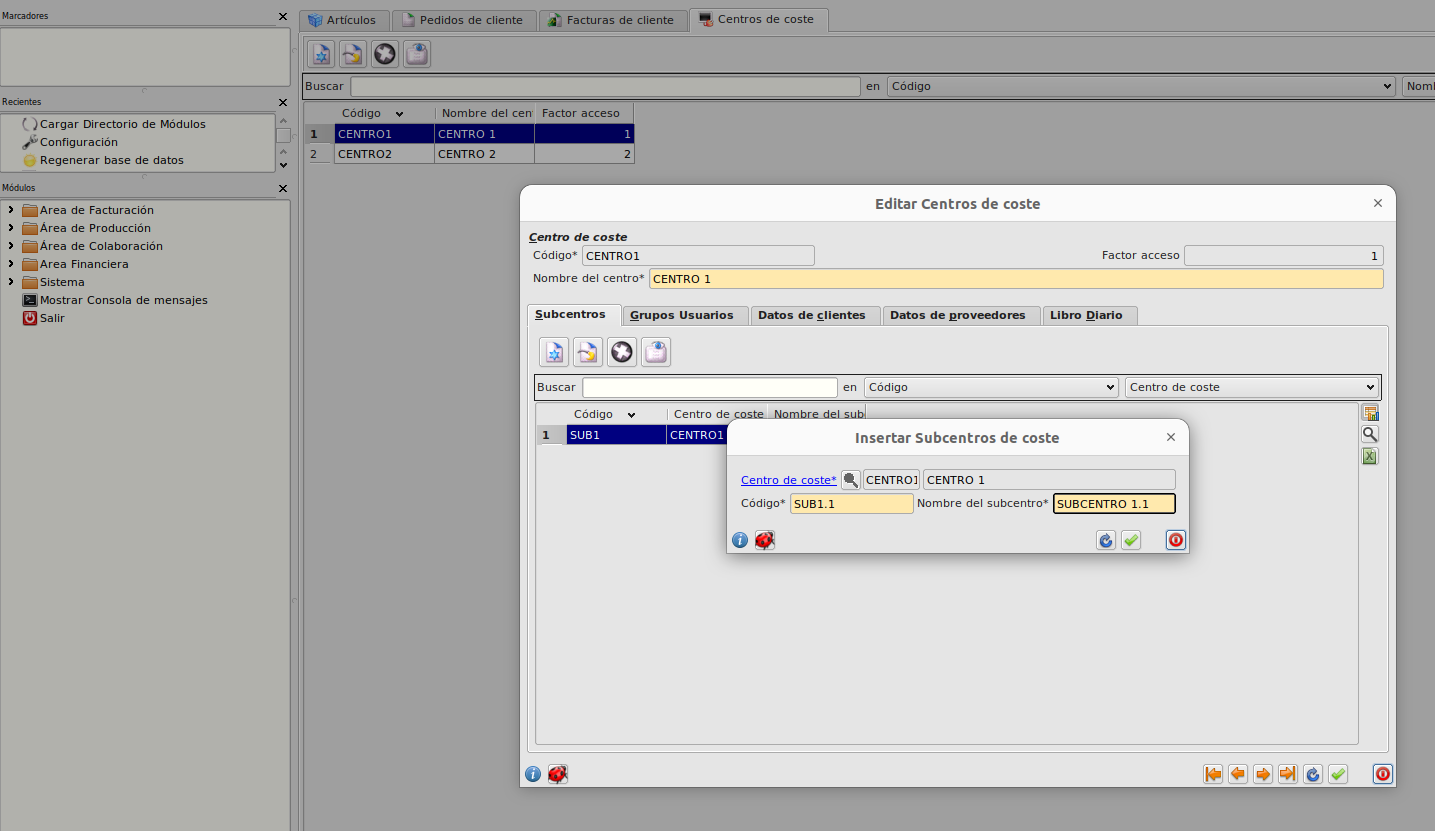
Task: View the selected centro de coste in the main toolbar
Action: coord(417,54)
